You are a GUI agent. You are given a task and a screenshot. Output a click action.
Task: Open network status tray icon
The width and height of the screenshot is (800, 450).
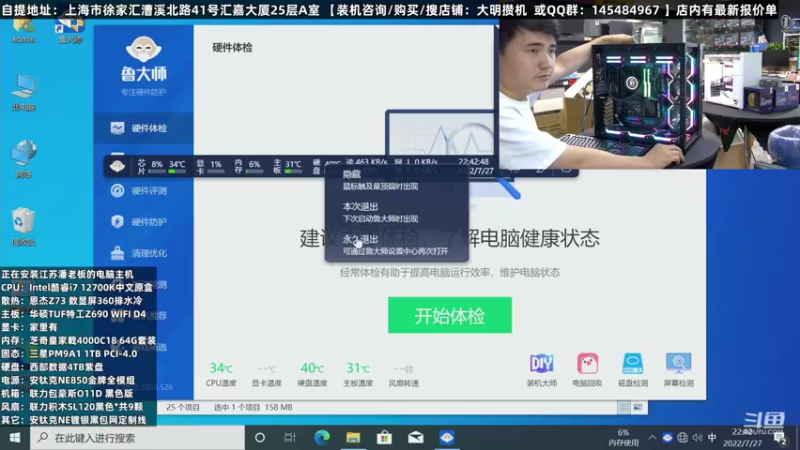pyautogui.click(x=682, y=438)
